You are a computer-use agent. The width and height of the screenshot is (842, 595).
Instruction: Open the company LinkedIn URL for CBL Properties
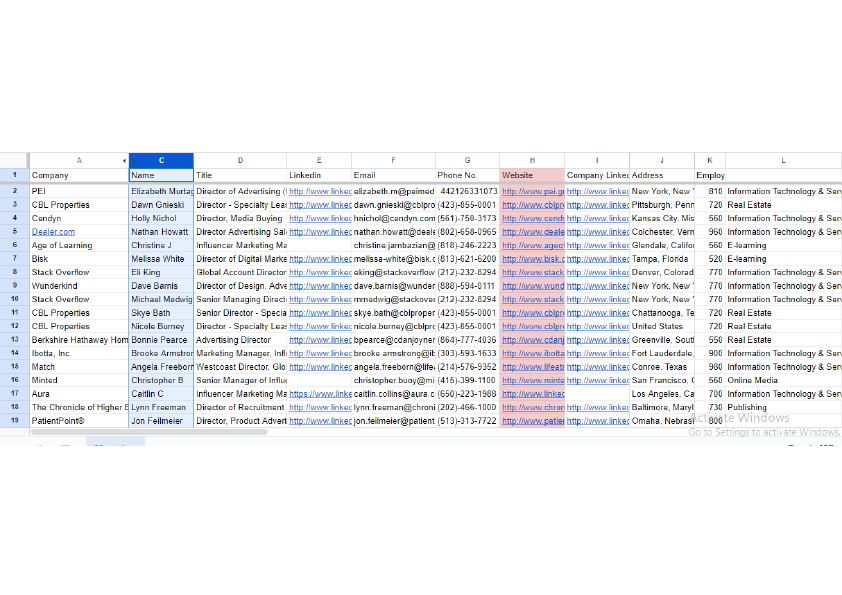click(597, 204)
